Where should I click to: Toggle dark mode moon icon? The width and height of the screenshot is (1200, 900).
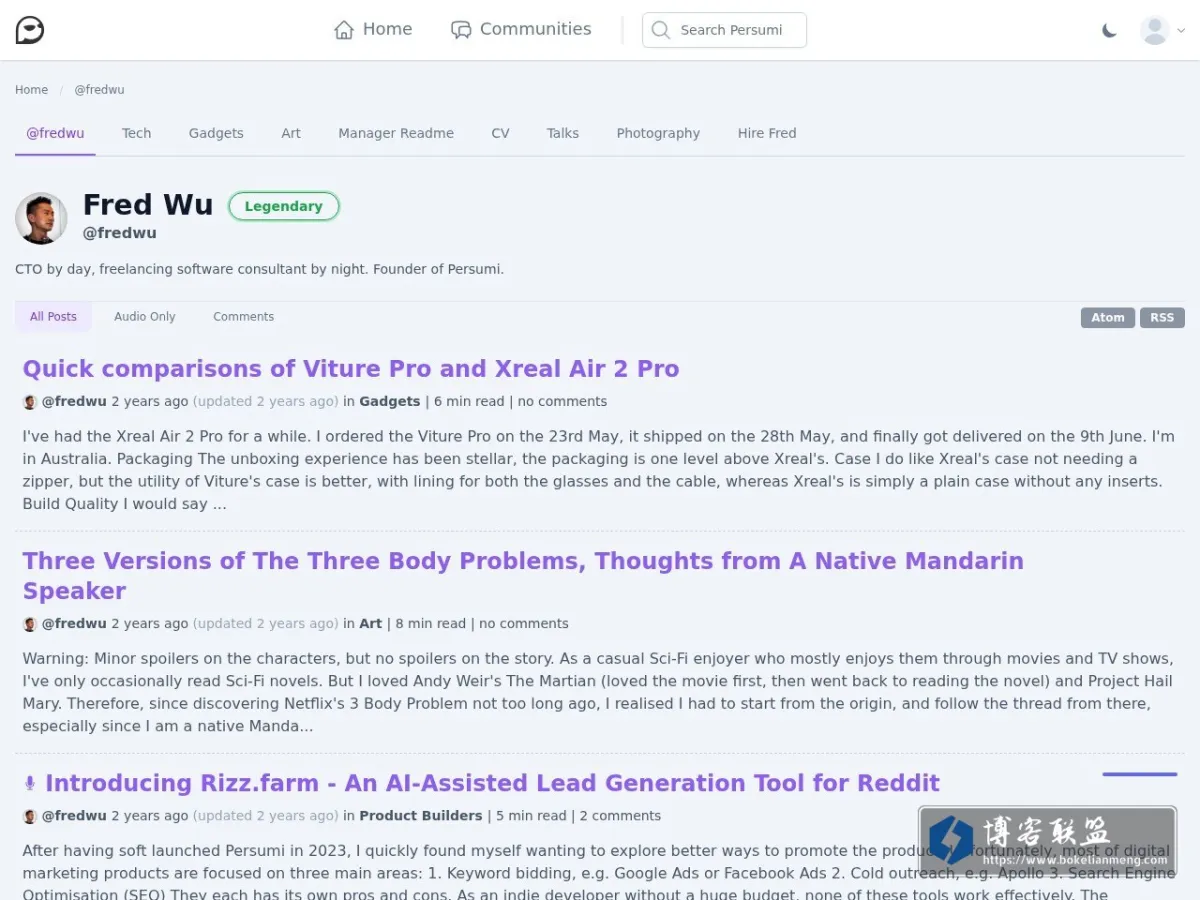1109,30
